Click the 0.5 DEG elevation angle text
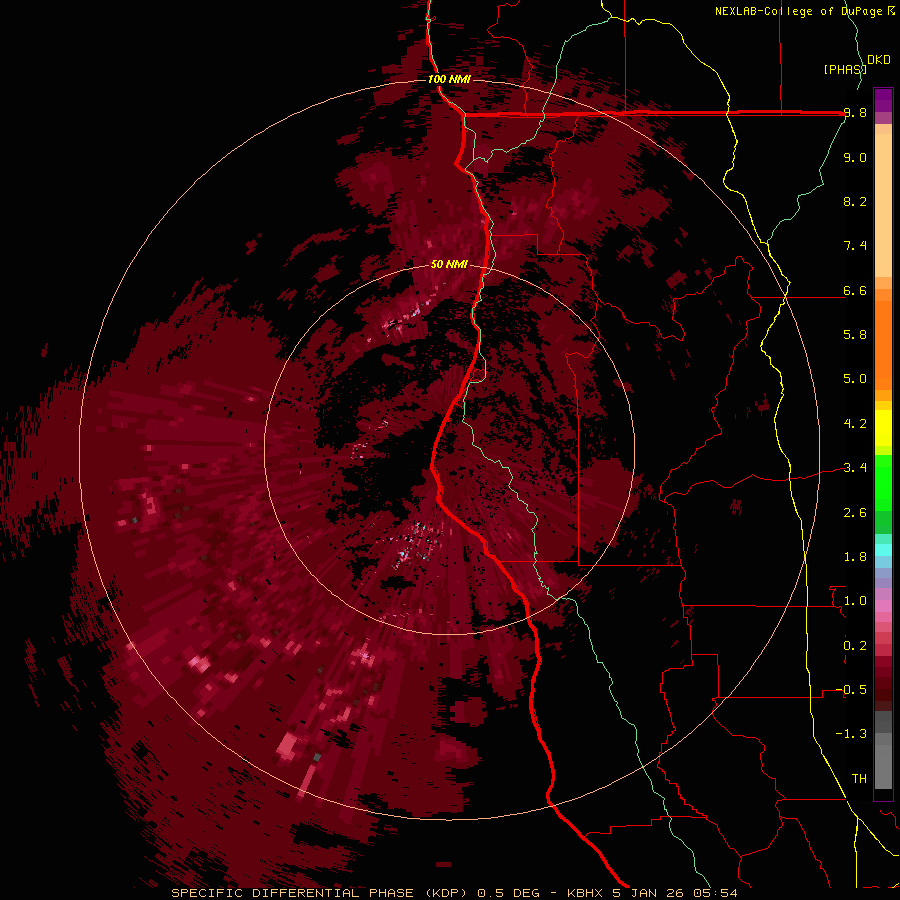This screenshot has height=900, width=900. (509, 893)
